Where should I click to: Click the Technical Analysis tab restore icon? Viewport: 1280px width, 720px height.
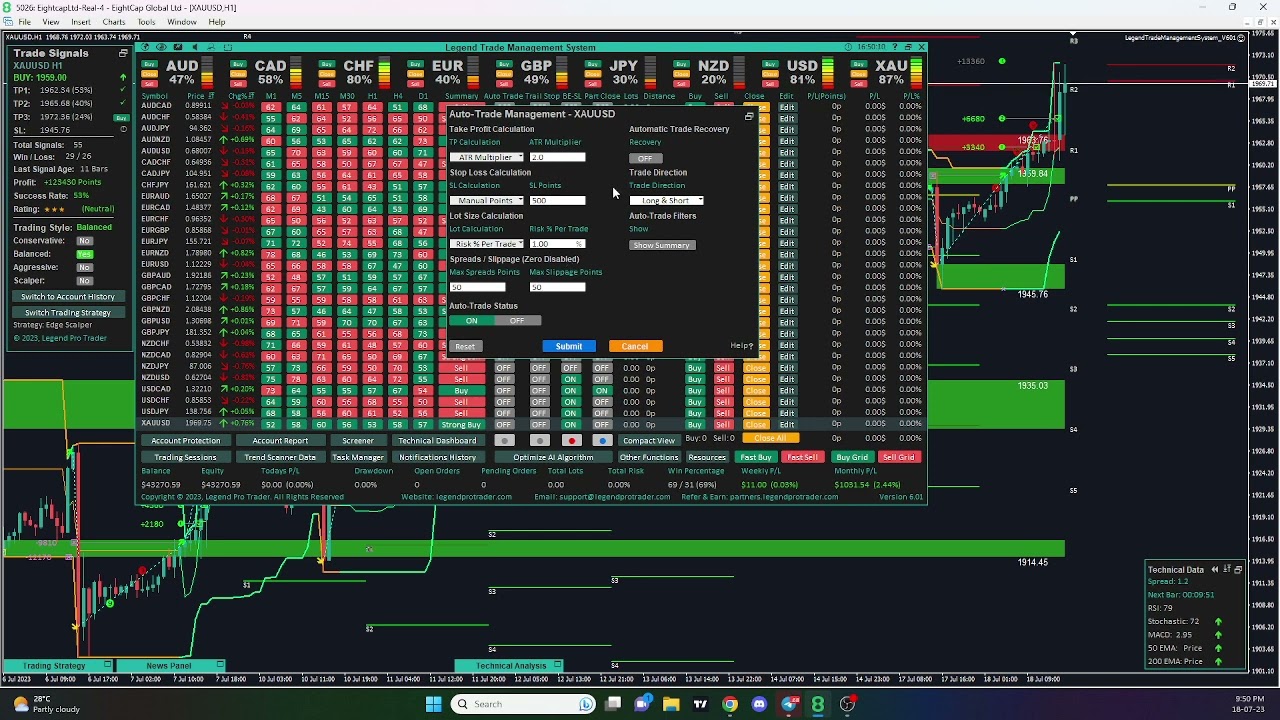(x=556, y=666)
